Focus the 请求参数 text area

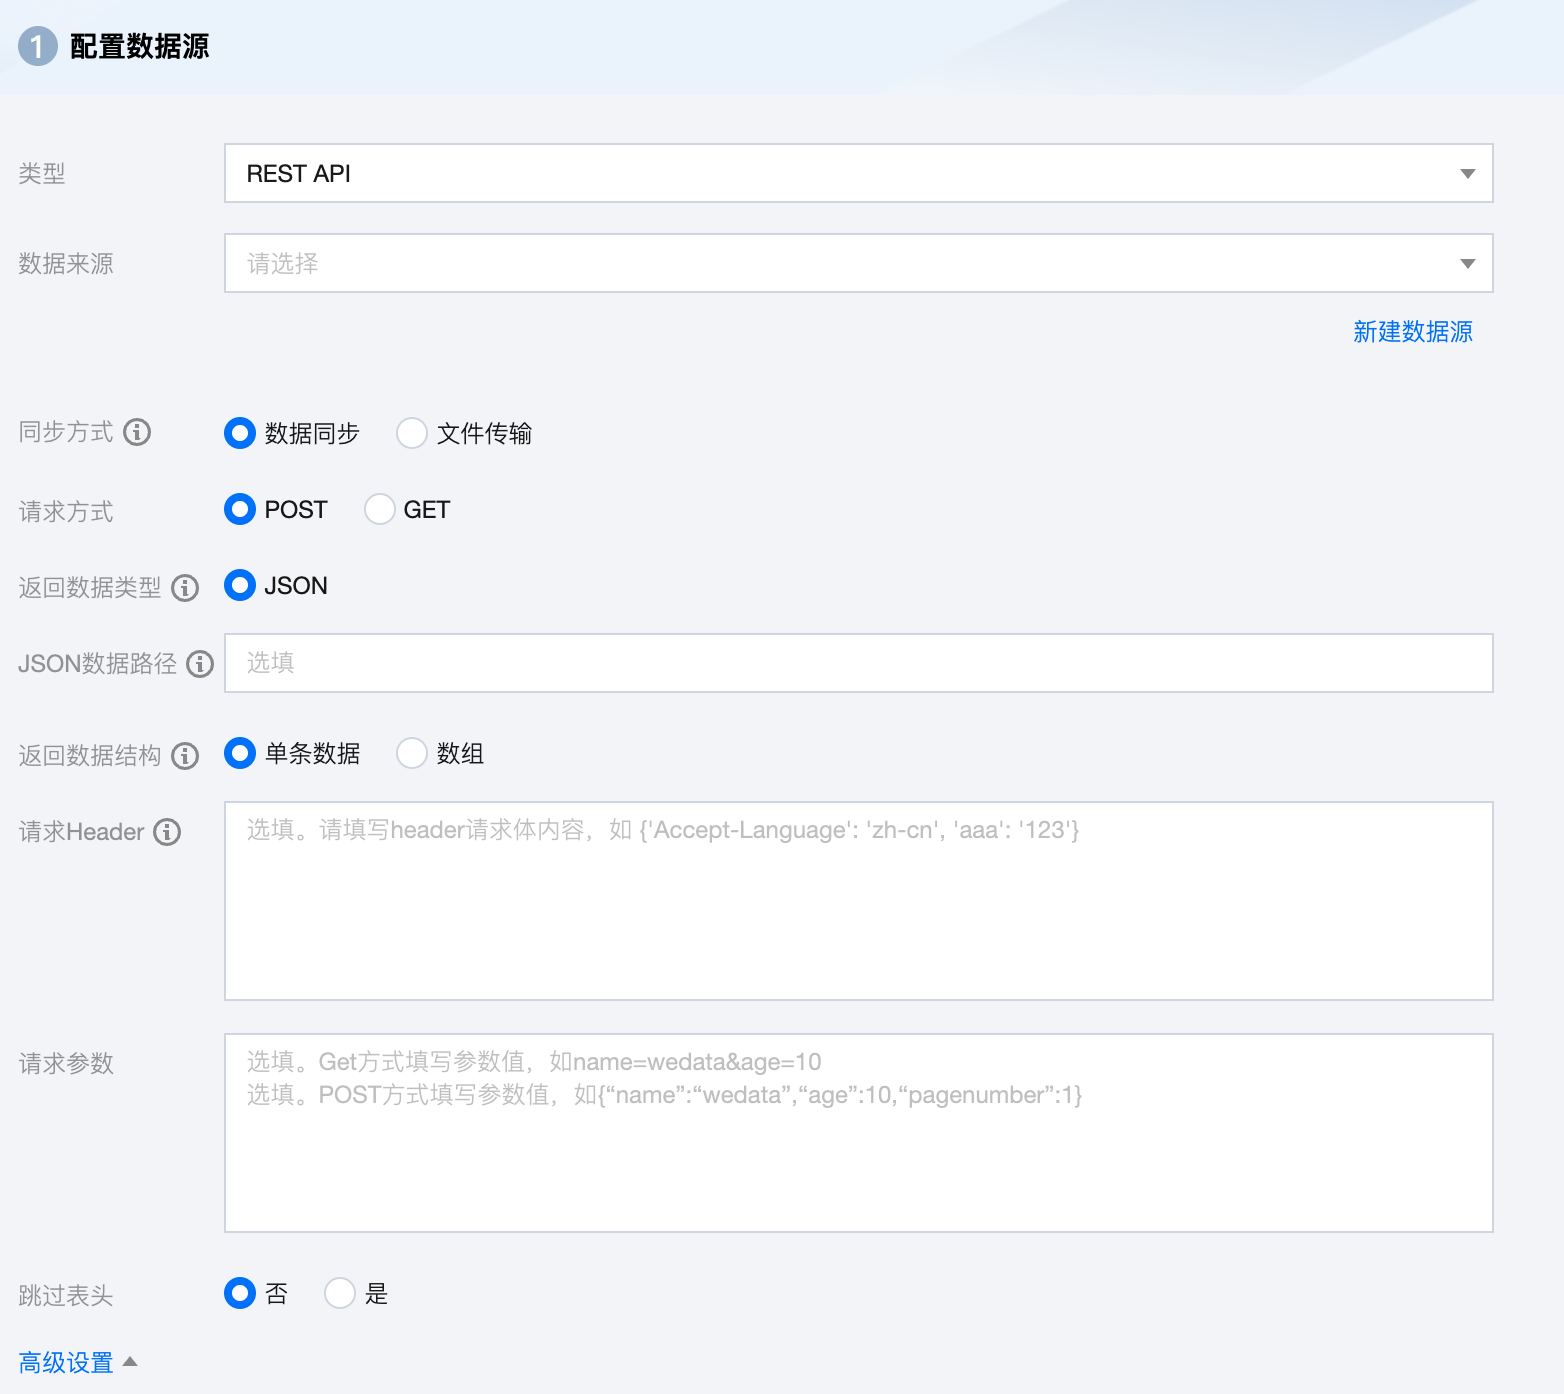(858, 1132)
